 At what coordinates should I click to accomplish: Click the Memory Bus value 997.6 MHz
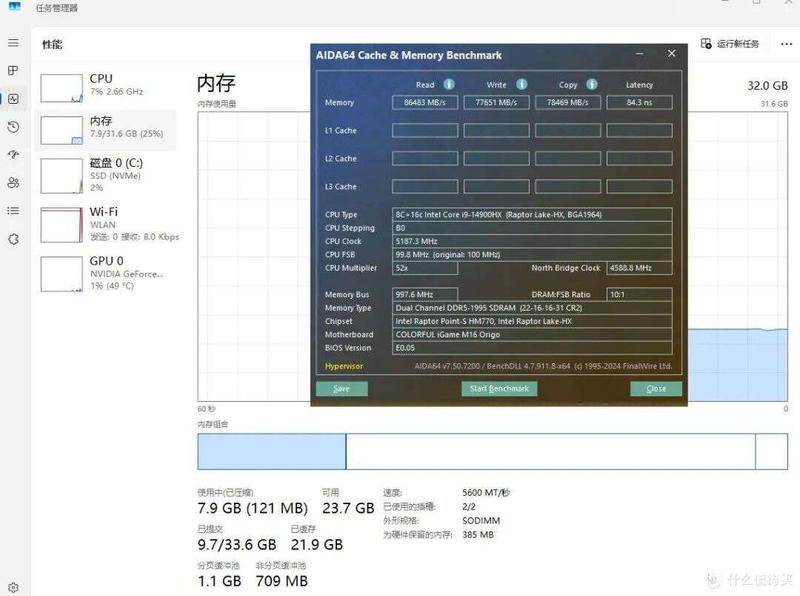[424, 294]
